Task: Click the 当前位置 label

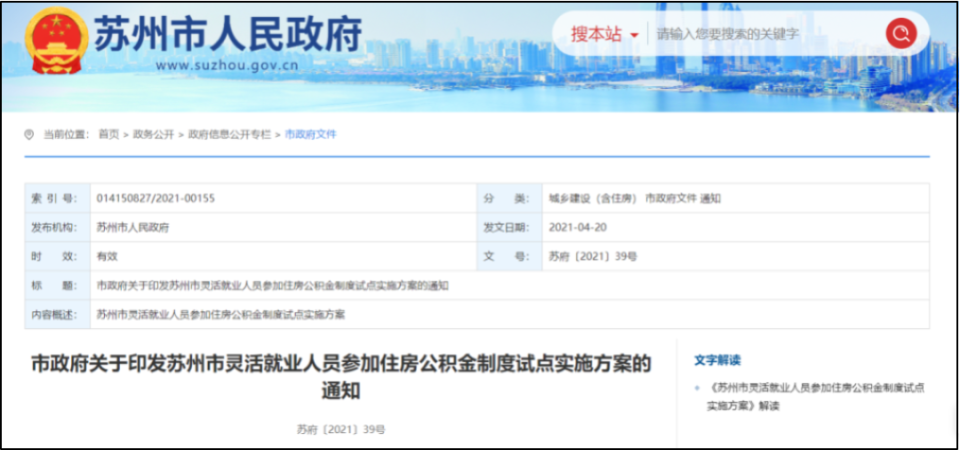Action: coord(66,135)
